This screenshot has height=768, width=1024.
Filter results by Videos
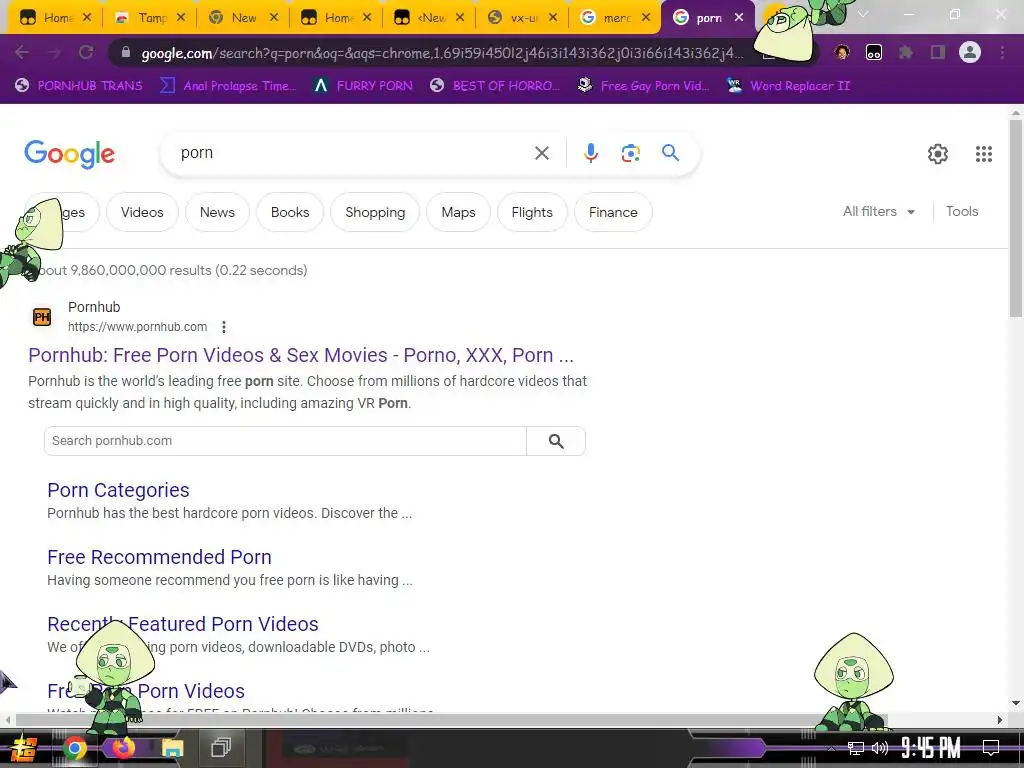[142, 212]
